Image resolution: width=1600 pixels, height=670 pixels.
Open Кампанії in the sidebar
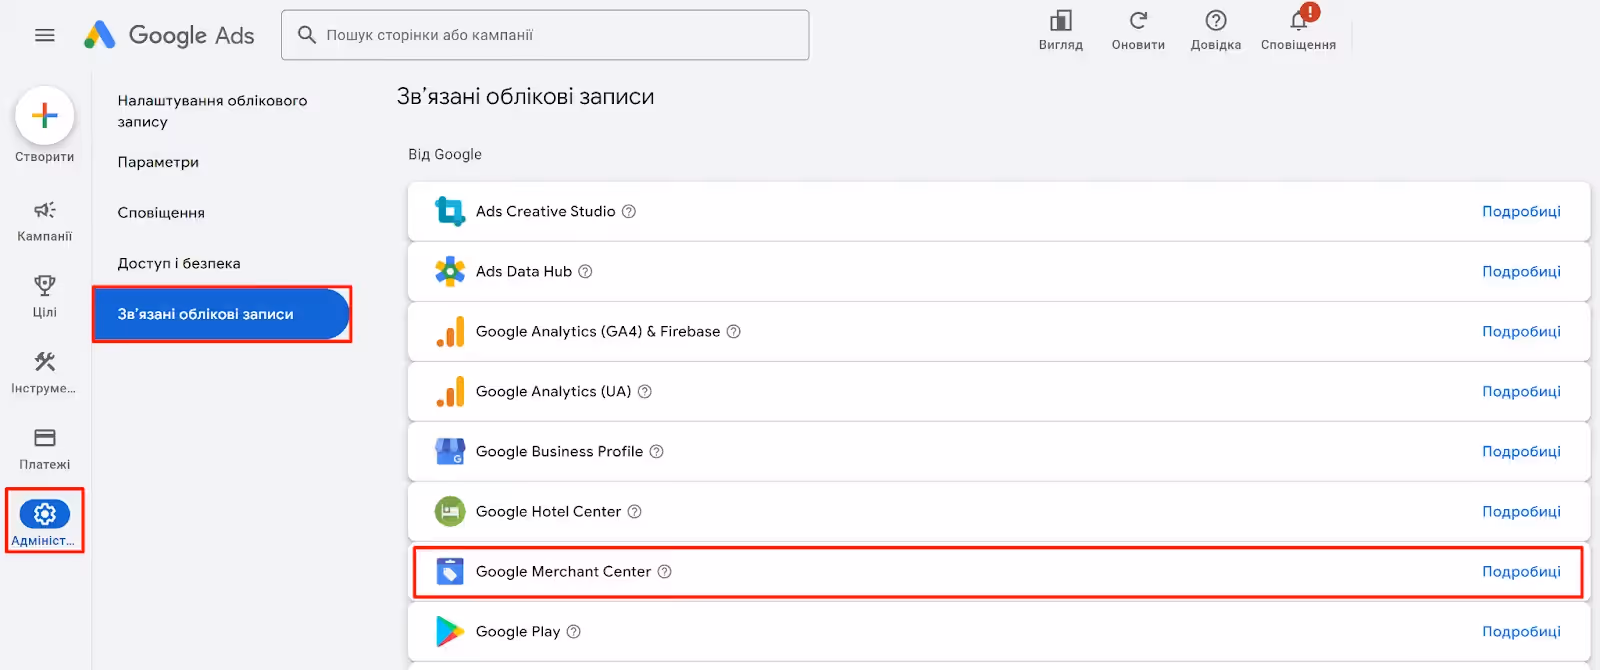pyautogui.click(x=44, y=221)
